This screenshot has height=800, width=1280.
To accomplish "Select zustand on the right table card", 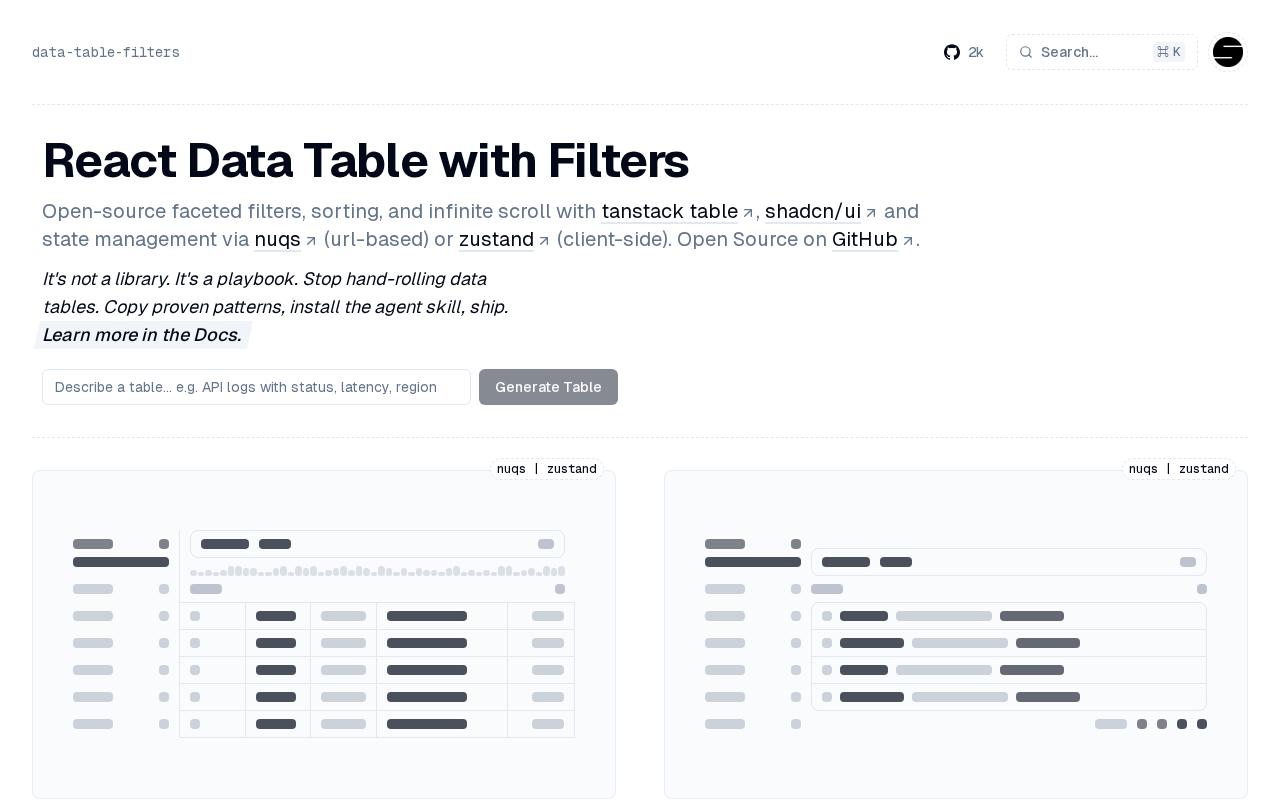I will click(1204, 469).
